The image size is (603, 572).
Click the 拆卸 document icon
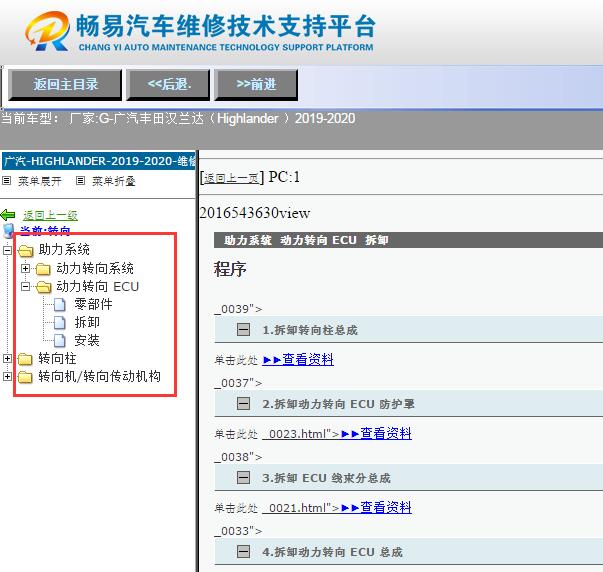60,322
